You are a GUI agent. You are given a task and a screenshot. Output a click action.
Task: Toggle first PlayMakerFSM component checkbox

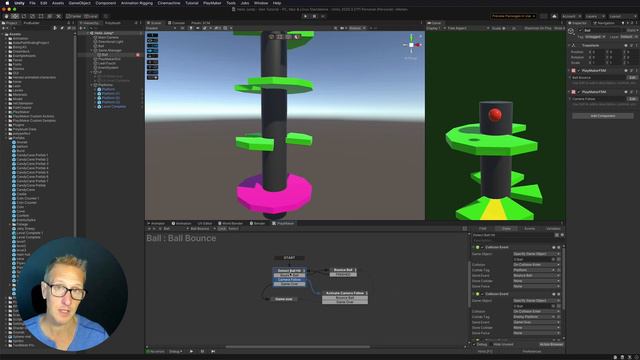[x=579, y=71]
